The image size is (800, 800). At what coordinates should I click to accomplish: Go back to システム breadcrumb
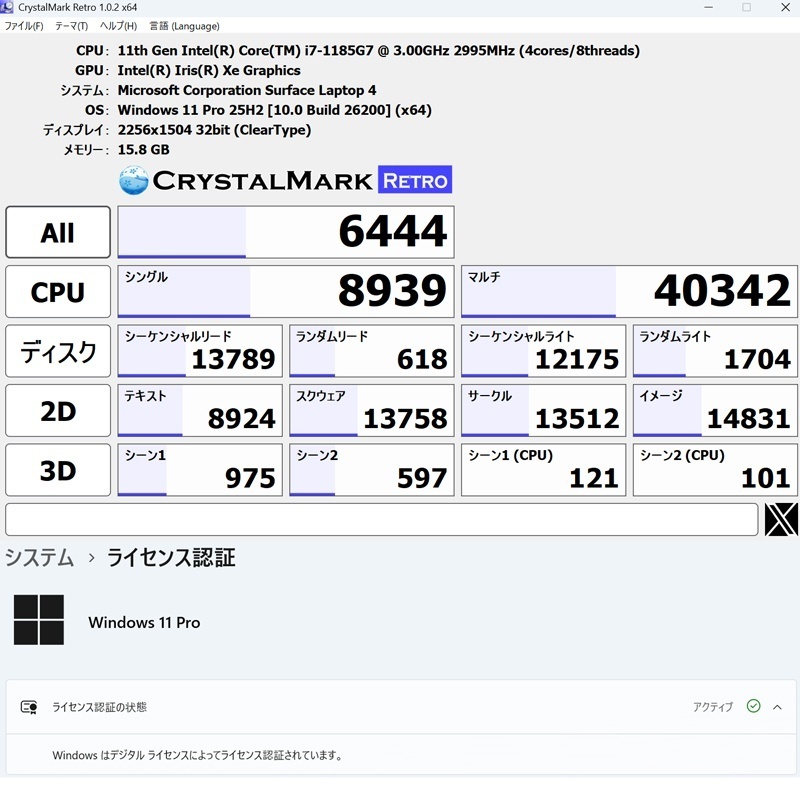click(39, 558)
